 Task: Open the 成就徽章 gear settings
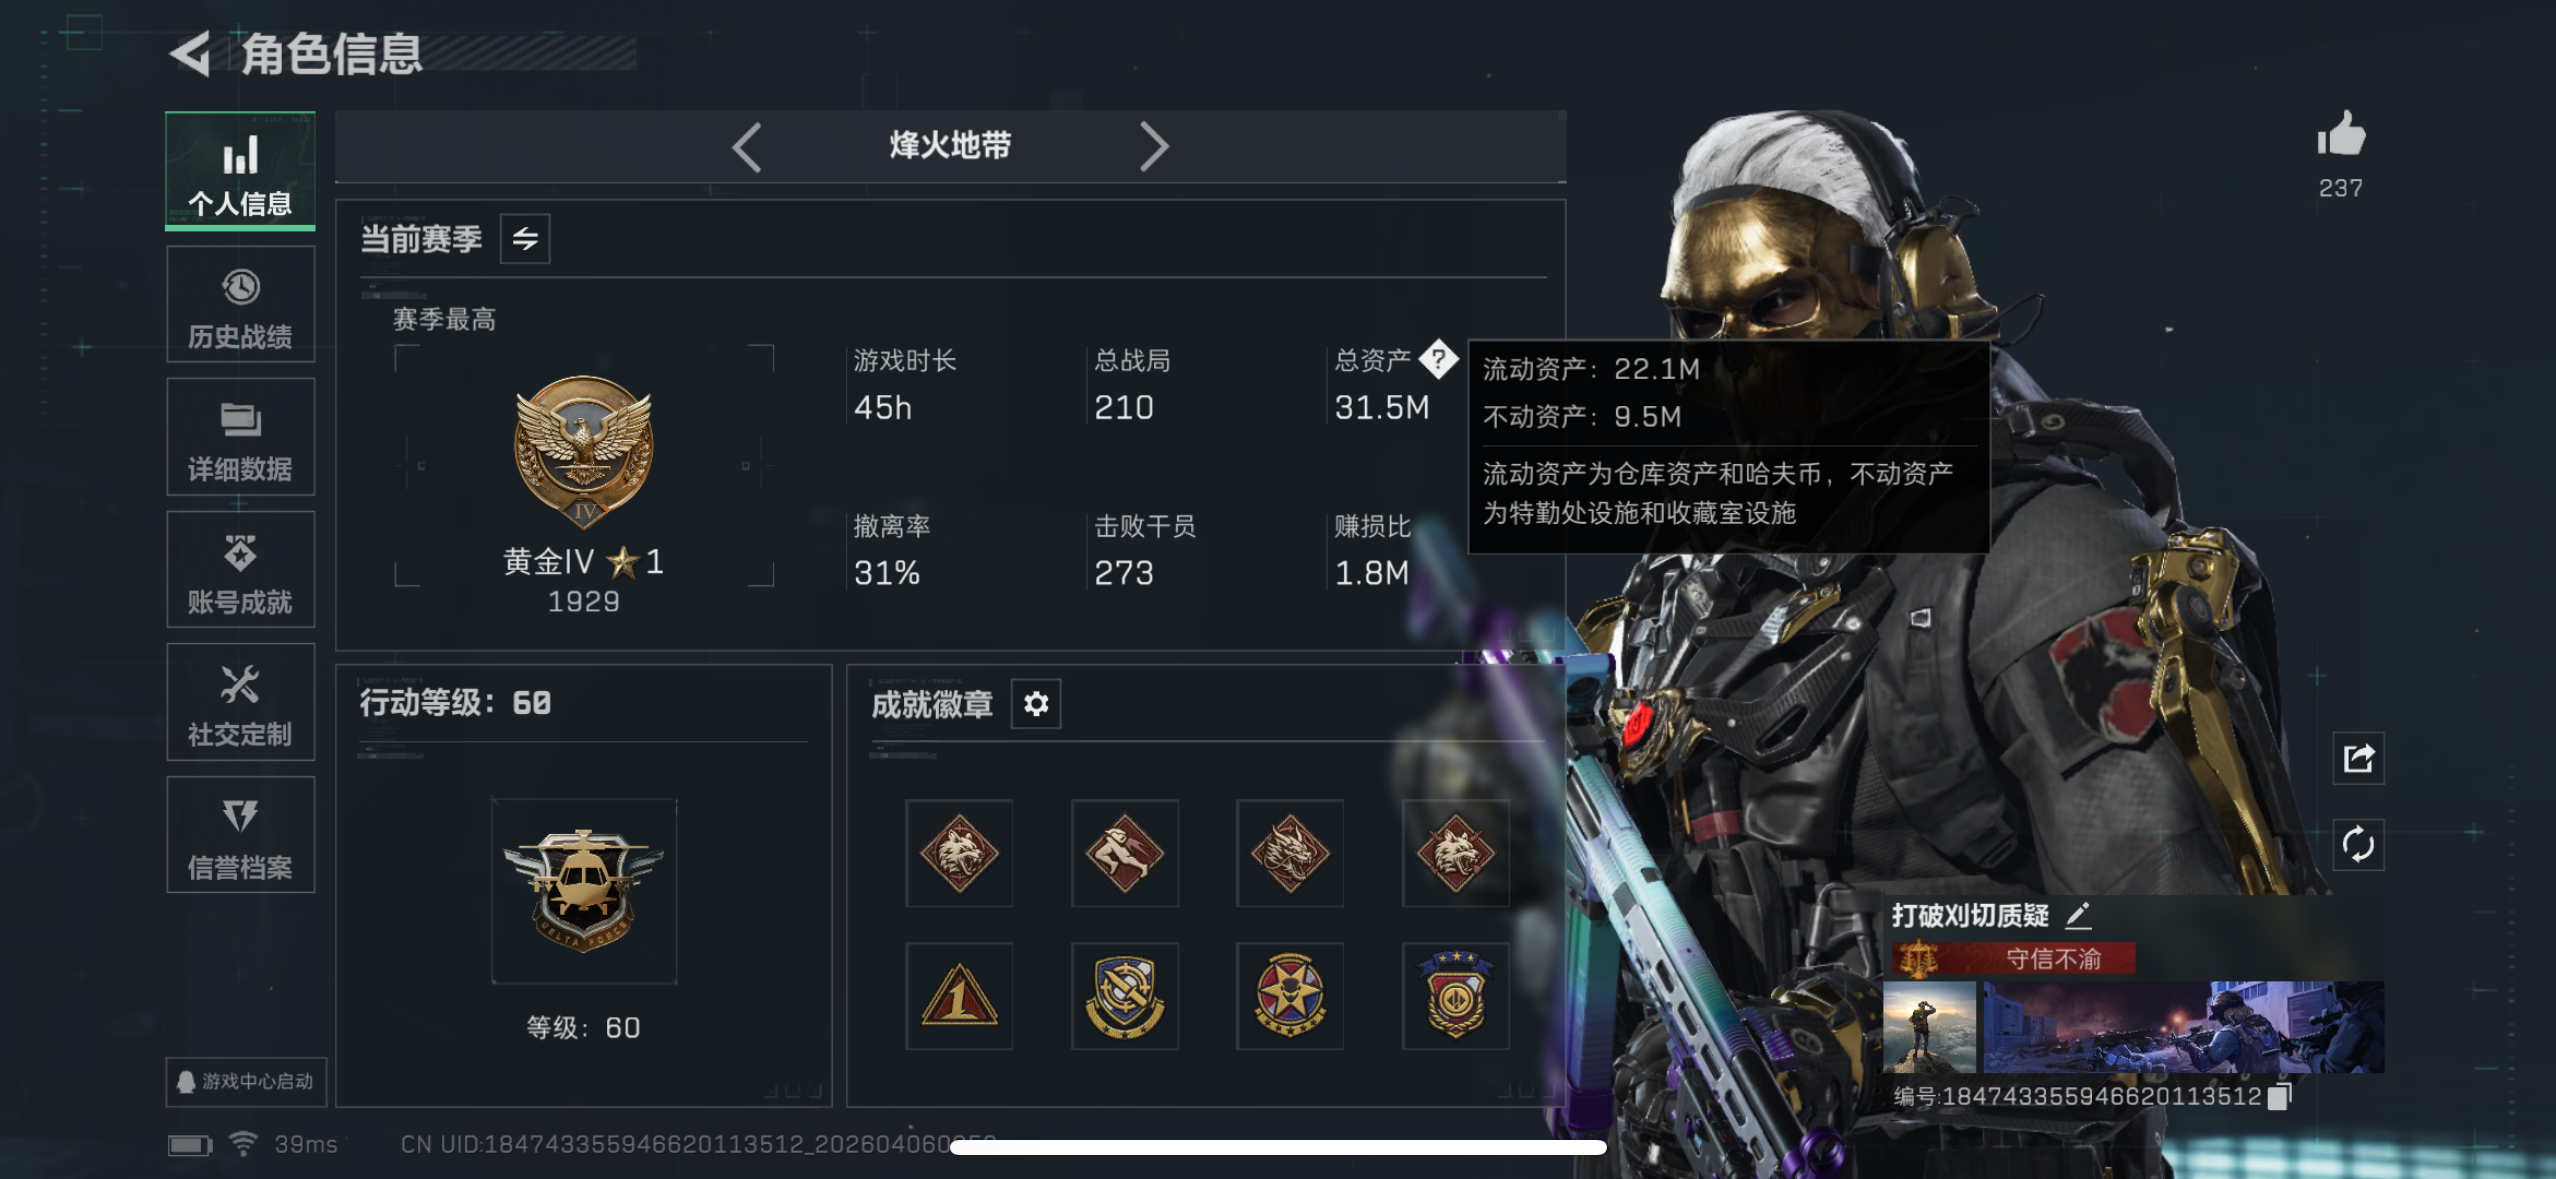tap(1036, 704)
